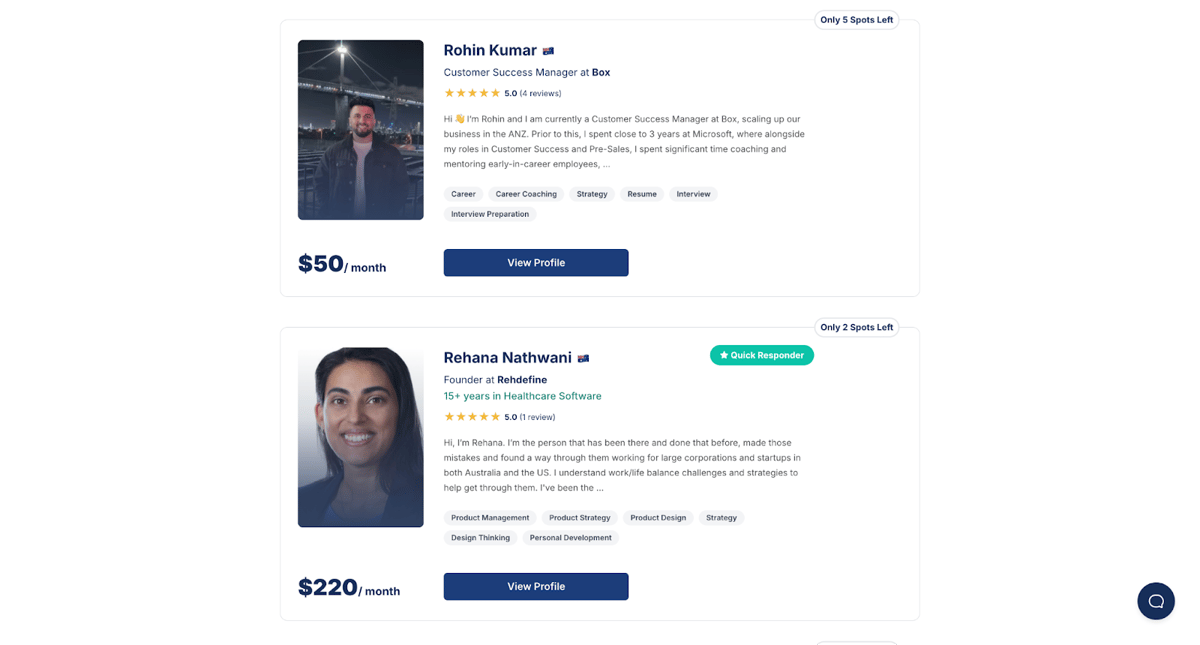Click the Australian flag next to Rohin Kumar
The image size is (1200, 645).
549,49
